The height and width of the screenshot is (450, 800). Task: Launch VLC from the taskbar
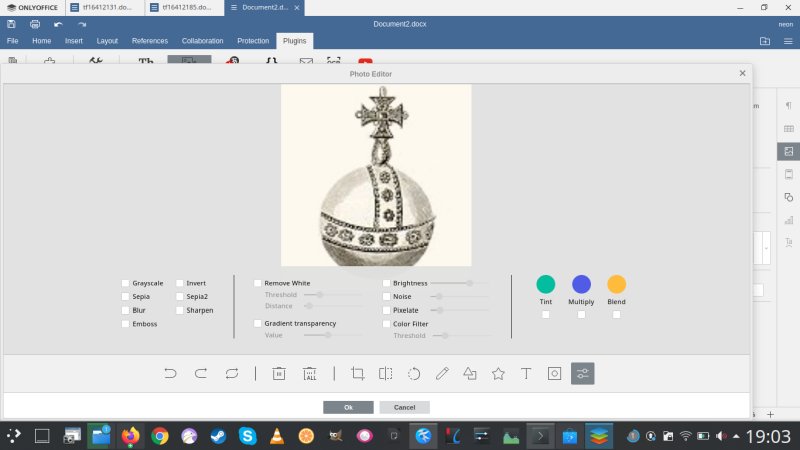point(277,436)
